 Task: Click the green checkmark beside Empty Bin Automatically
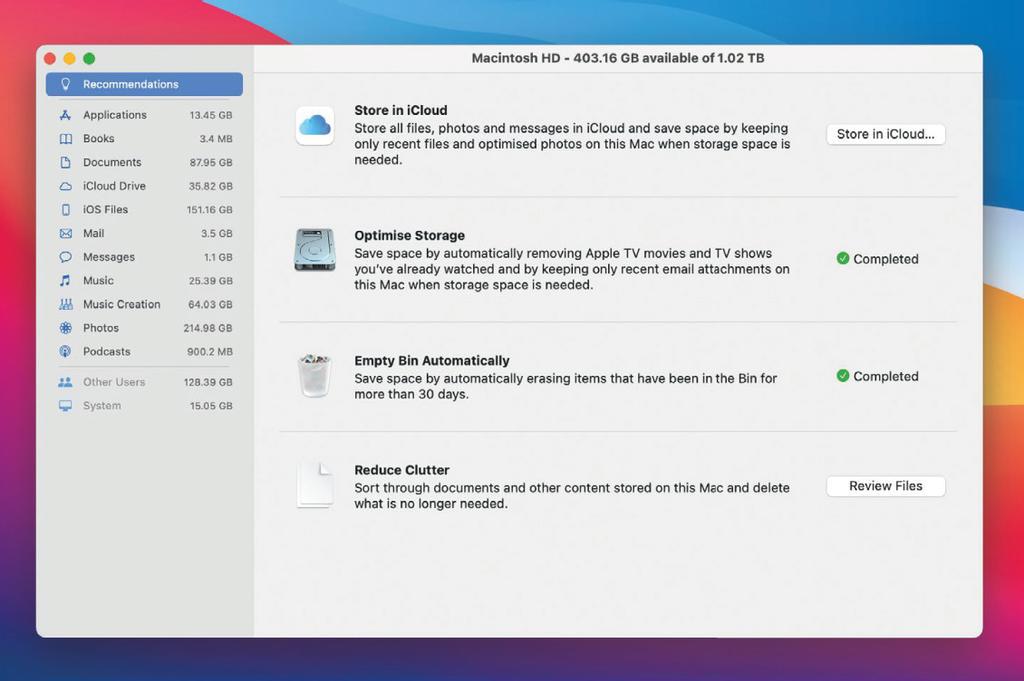pos(842,375)
